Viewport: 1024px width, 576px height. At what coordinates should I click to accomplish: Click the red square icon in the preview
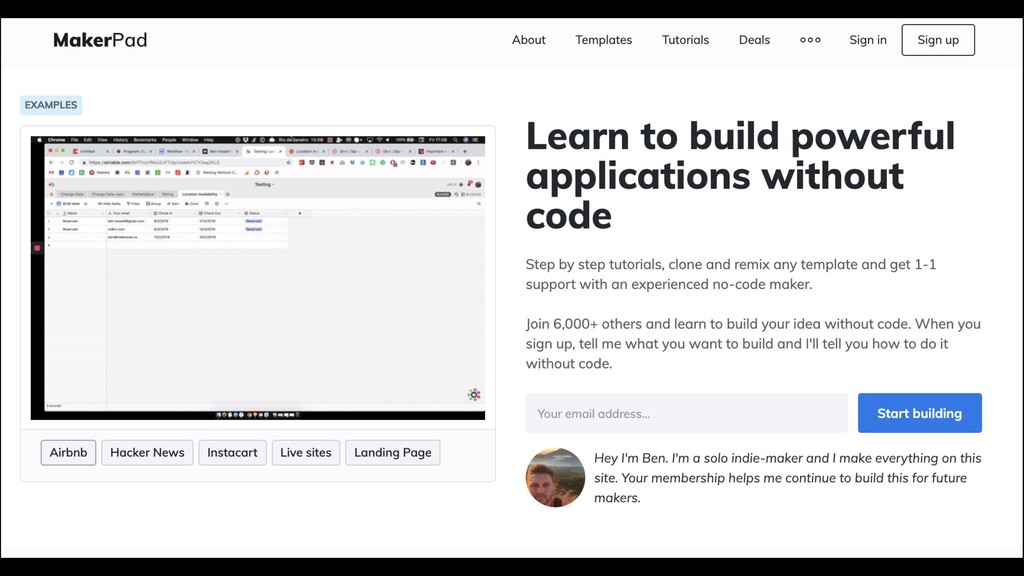point(37,247)
